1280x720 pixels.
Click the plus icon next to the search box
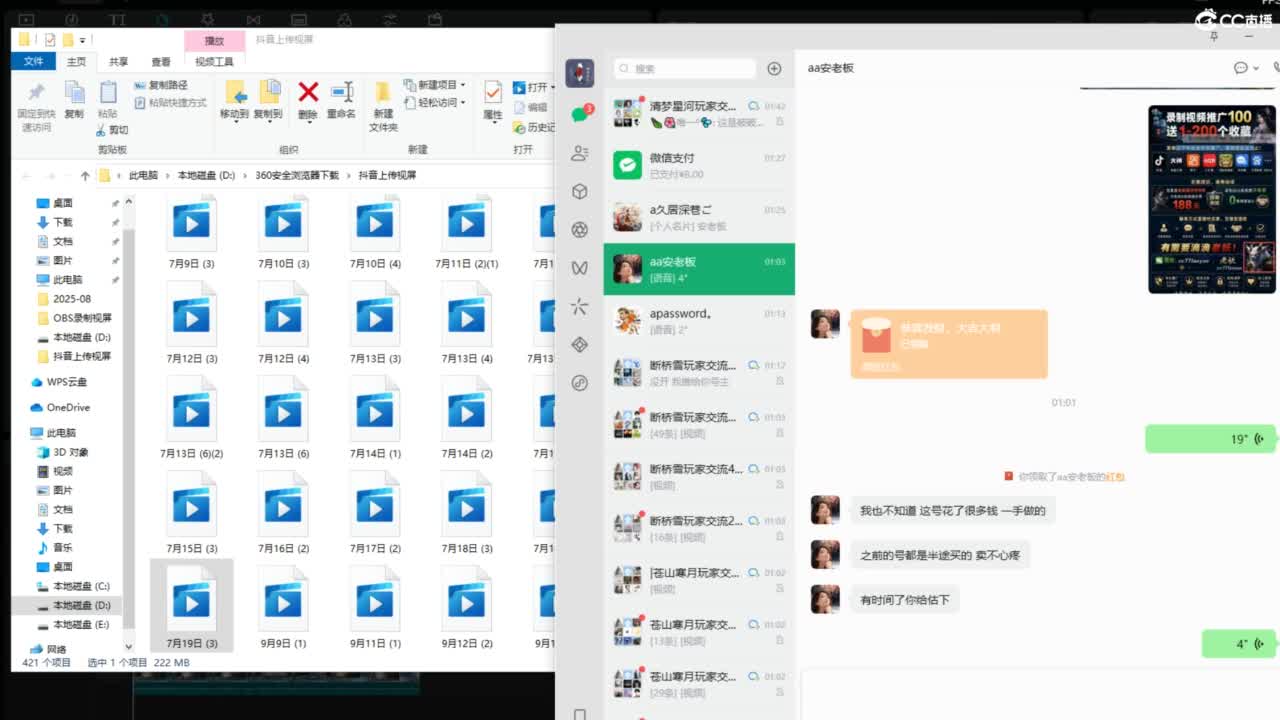pos(774,69)
